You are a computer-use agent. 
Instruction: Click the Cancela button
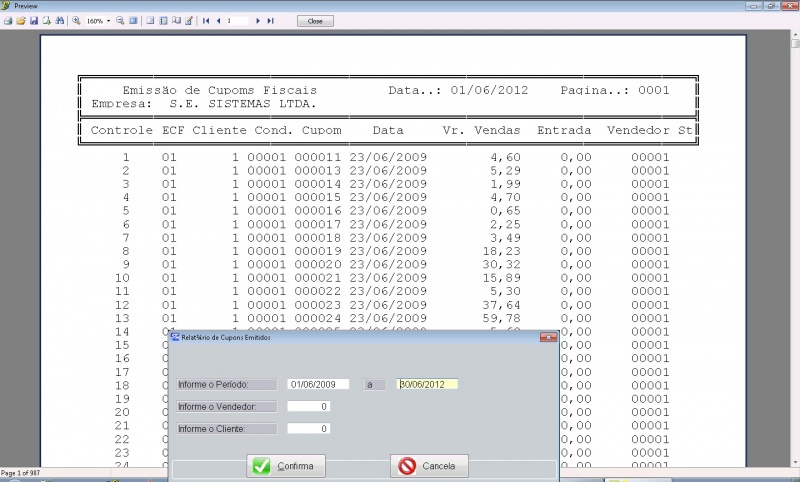click(429, 466)
